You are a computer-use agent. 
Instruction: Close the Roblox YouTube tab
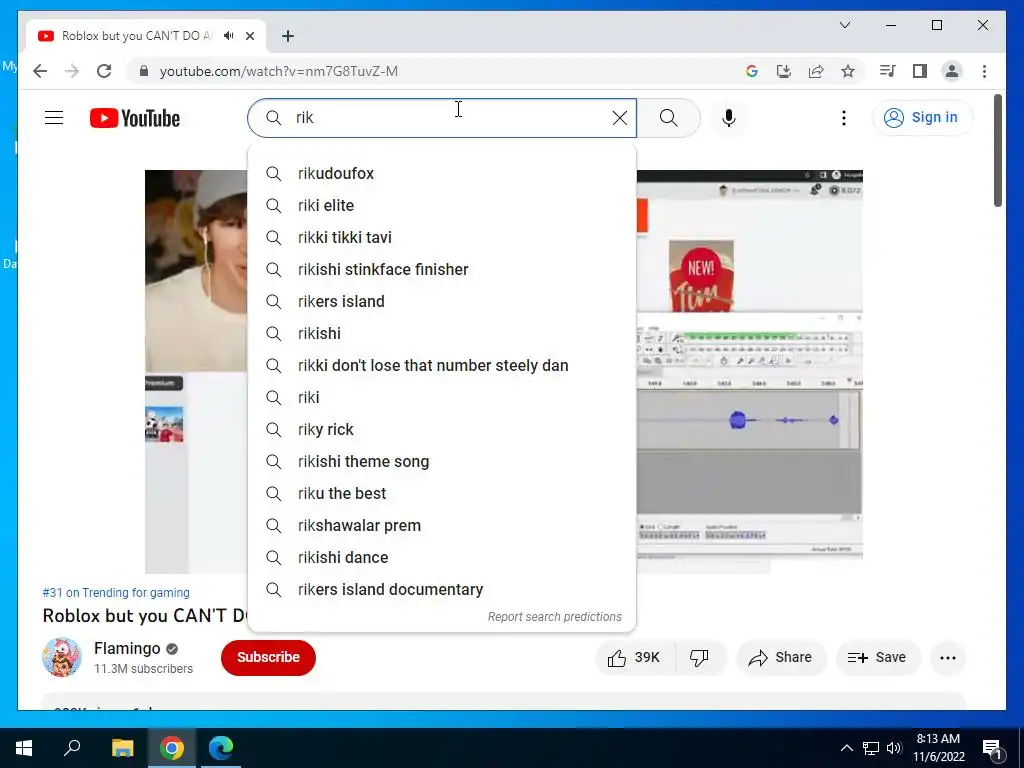tap(250, 36)
